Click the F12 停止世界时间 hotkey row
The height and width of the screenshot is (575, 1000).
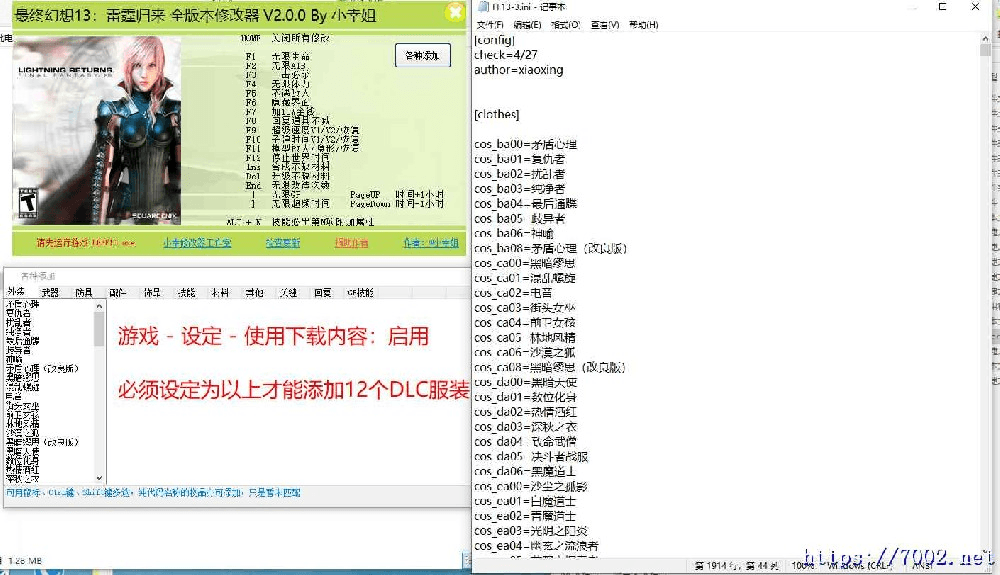pos(288,157)
